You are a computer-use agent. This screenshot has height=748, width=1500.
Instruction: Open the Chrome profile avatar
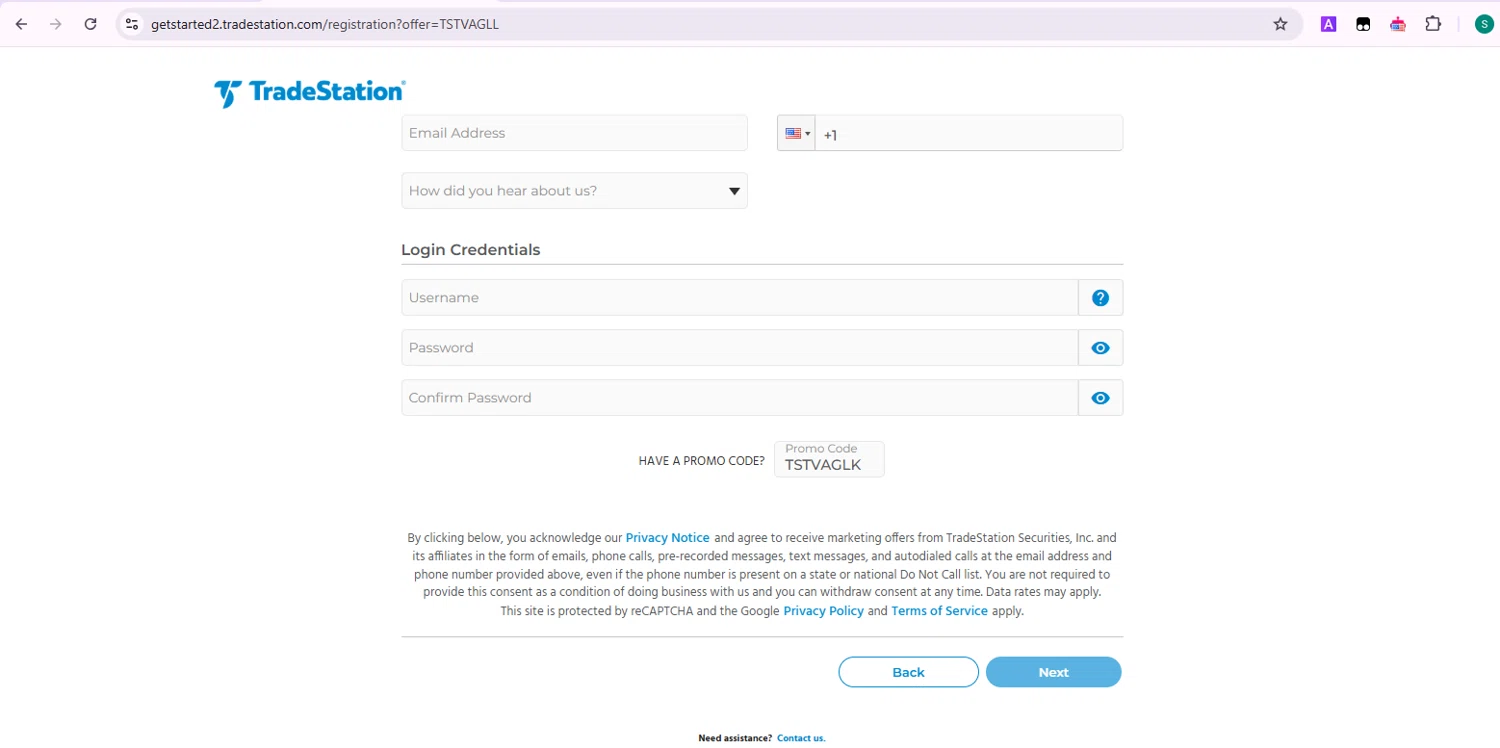(1484, 24)
